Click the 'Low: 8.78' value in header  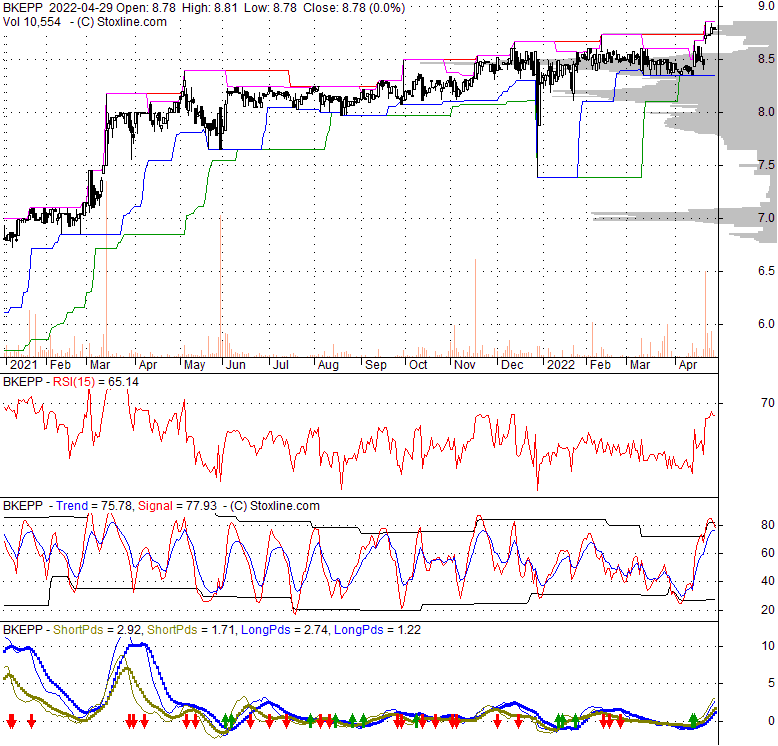pyautogui.click(x=270, y=8)
